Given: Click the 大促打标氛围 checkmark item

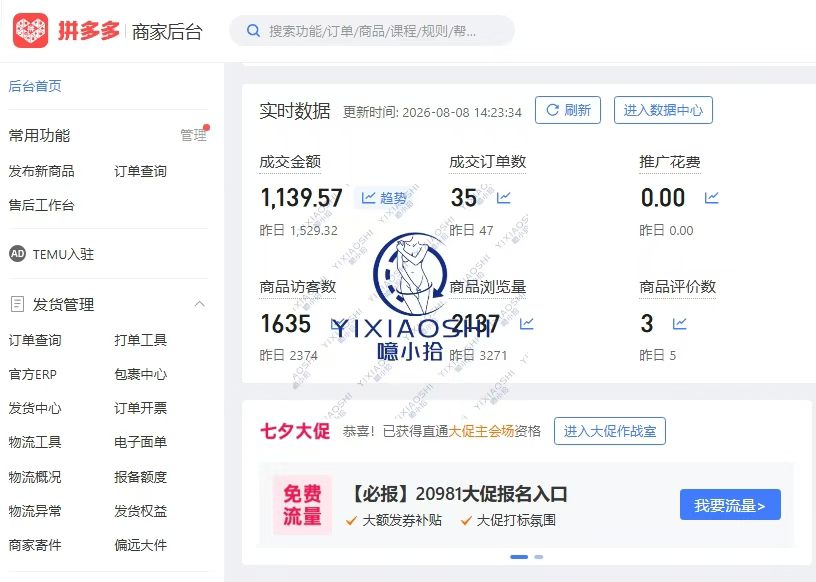Looking at the screenshot, I should (508, 520).
